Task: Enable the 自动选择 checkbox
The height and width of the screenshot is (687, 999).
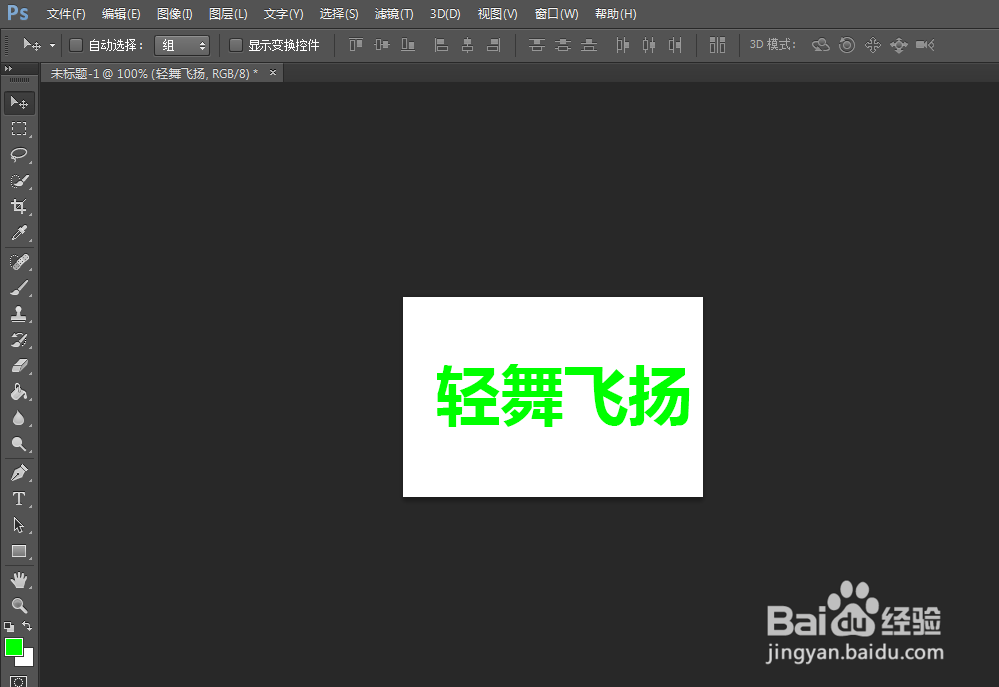Action: 76,45
